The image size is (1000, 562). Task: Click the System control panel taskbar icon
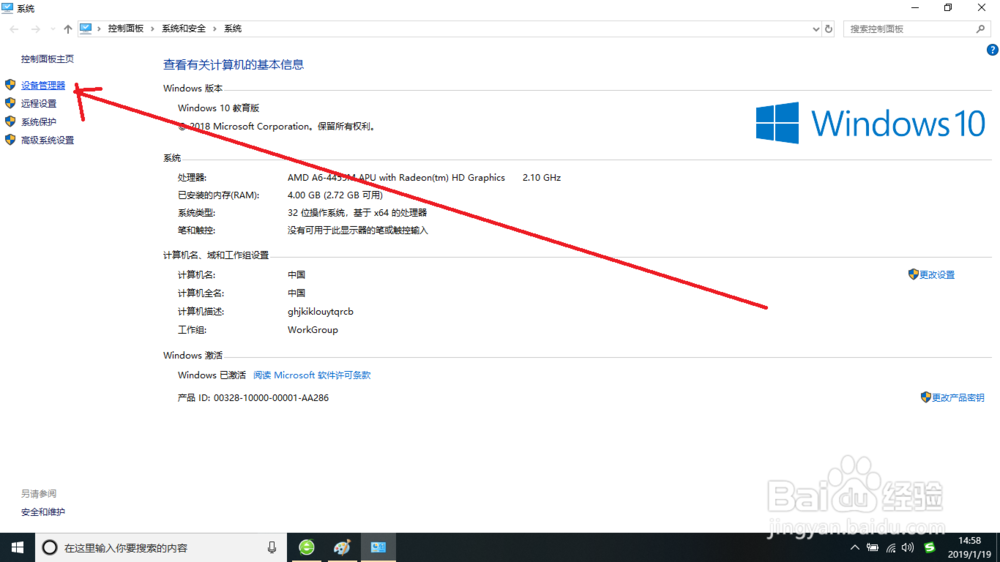378,547
